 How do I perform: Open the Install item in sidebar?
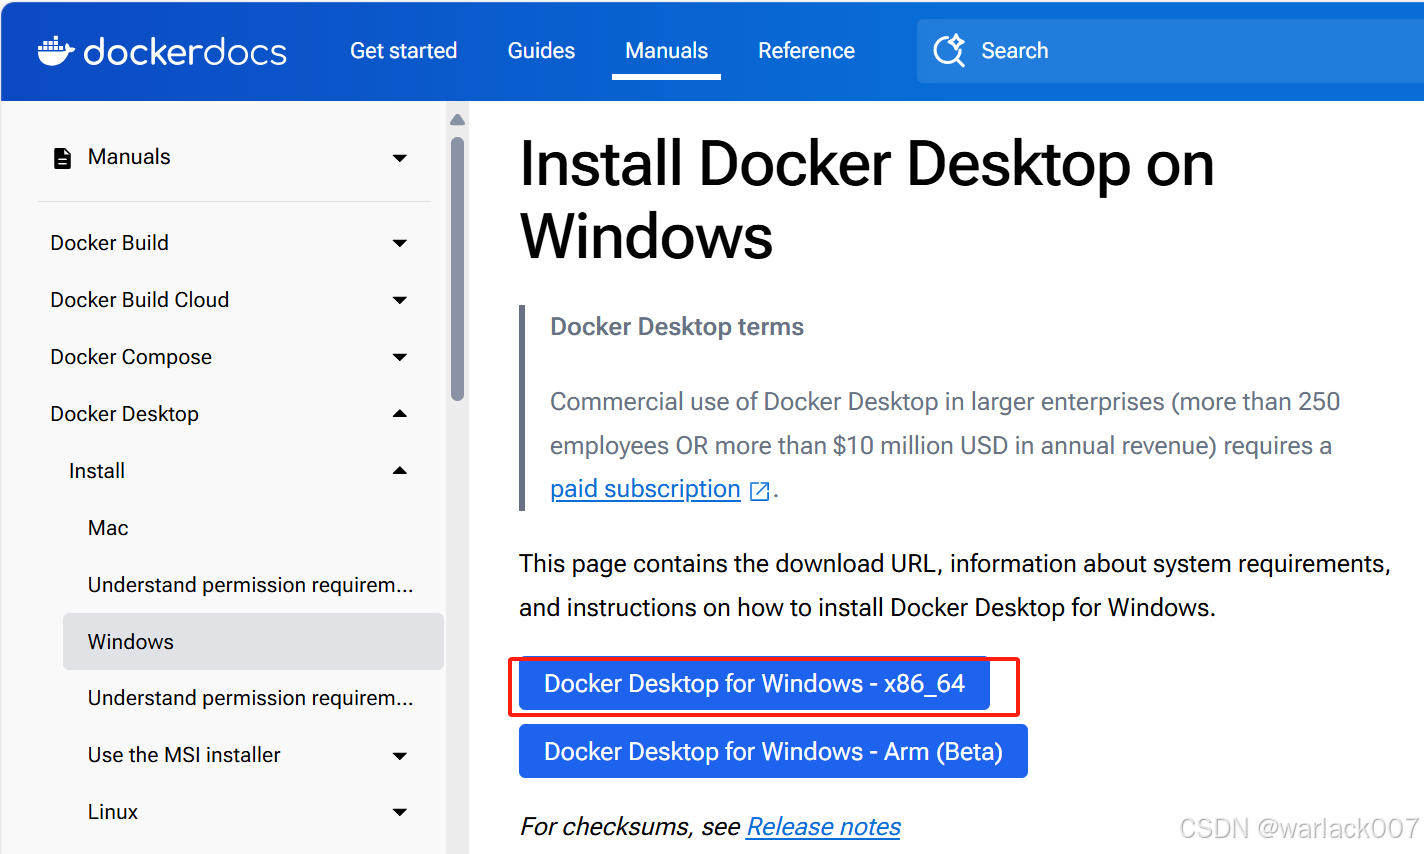97,471
